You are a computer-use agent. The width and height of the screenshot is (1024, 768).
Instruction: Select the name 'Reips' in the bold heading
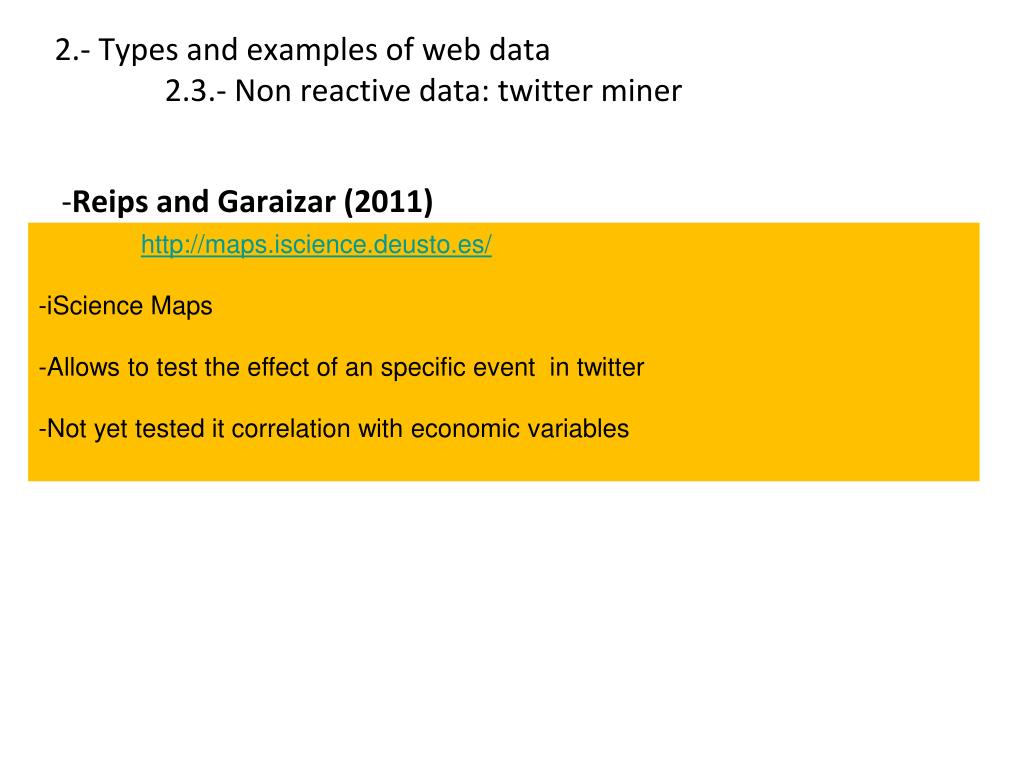[110, 202]
